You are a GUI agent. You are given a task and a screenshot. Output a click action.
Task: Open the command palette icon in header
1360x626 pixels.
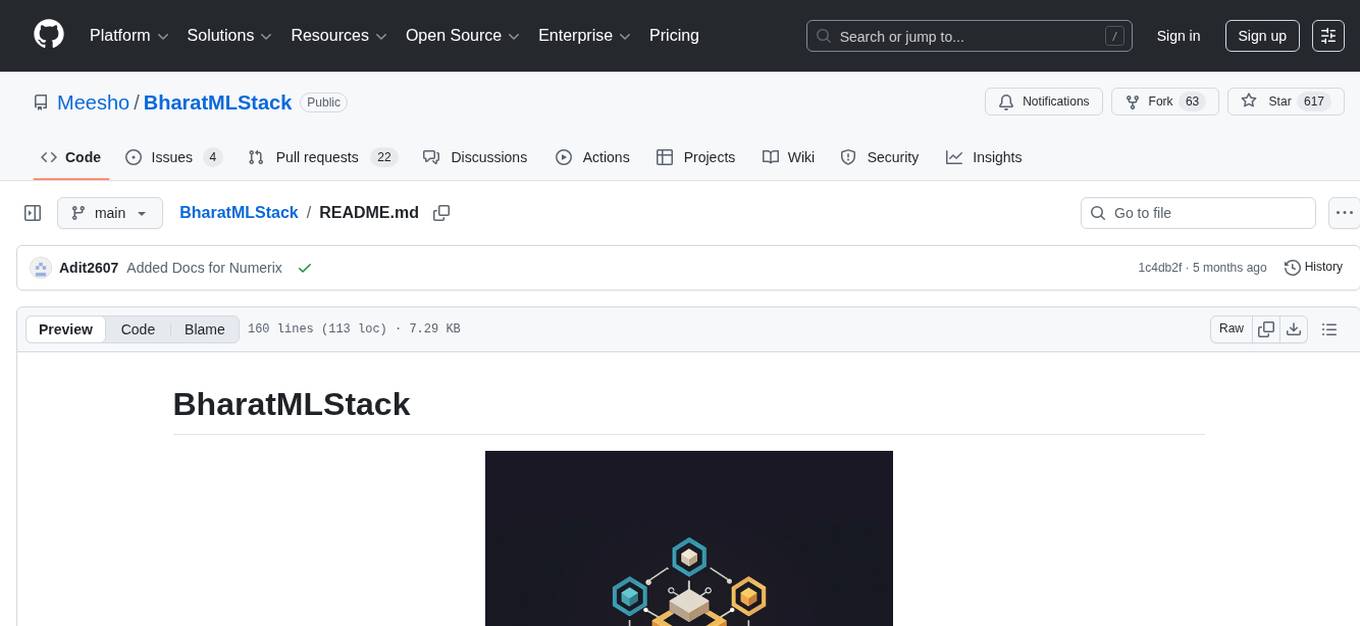point(1328,36)
